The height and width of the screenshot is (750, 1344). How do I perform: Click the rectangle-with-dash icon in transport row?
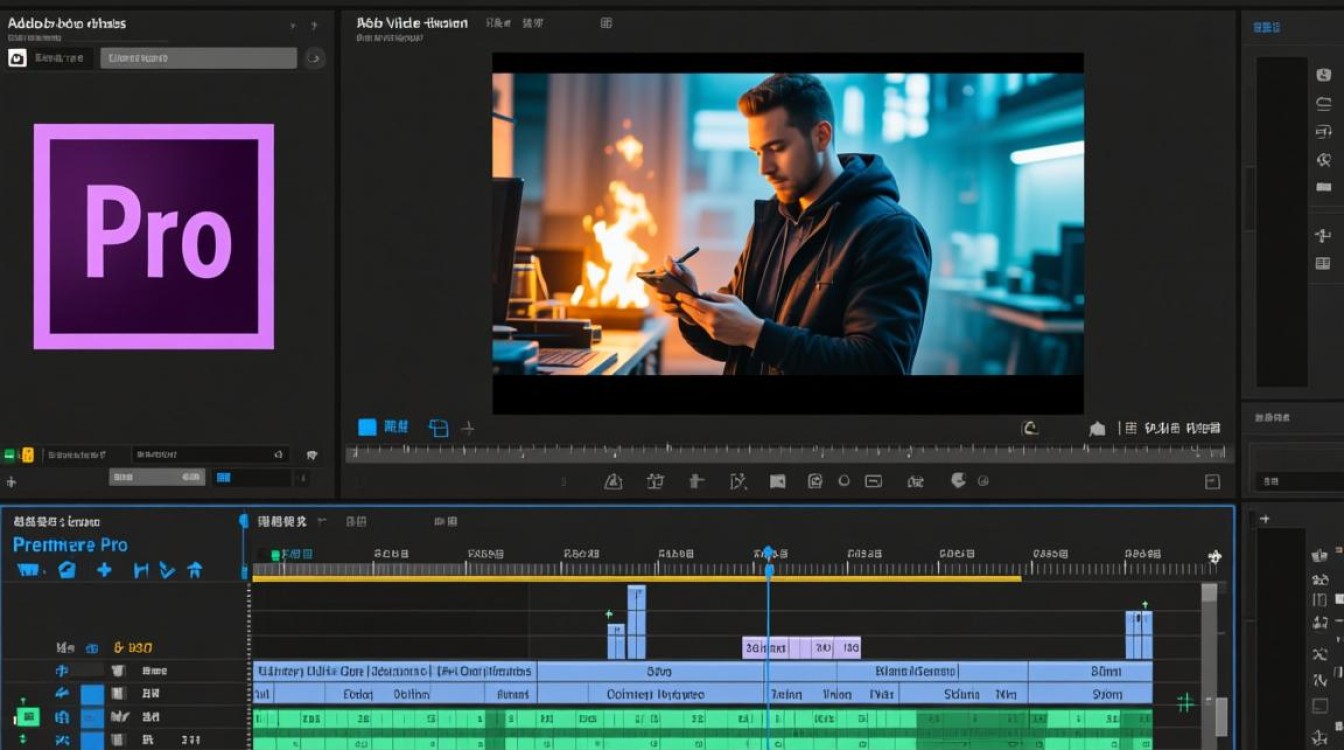[873, 481]
